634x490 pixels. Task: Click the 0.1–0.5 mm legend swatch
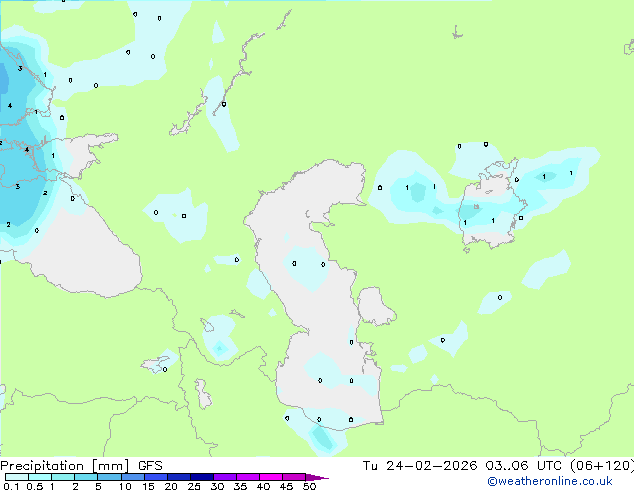click(17, 477)
